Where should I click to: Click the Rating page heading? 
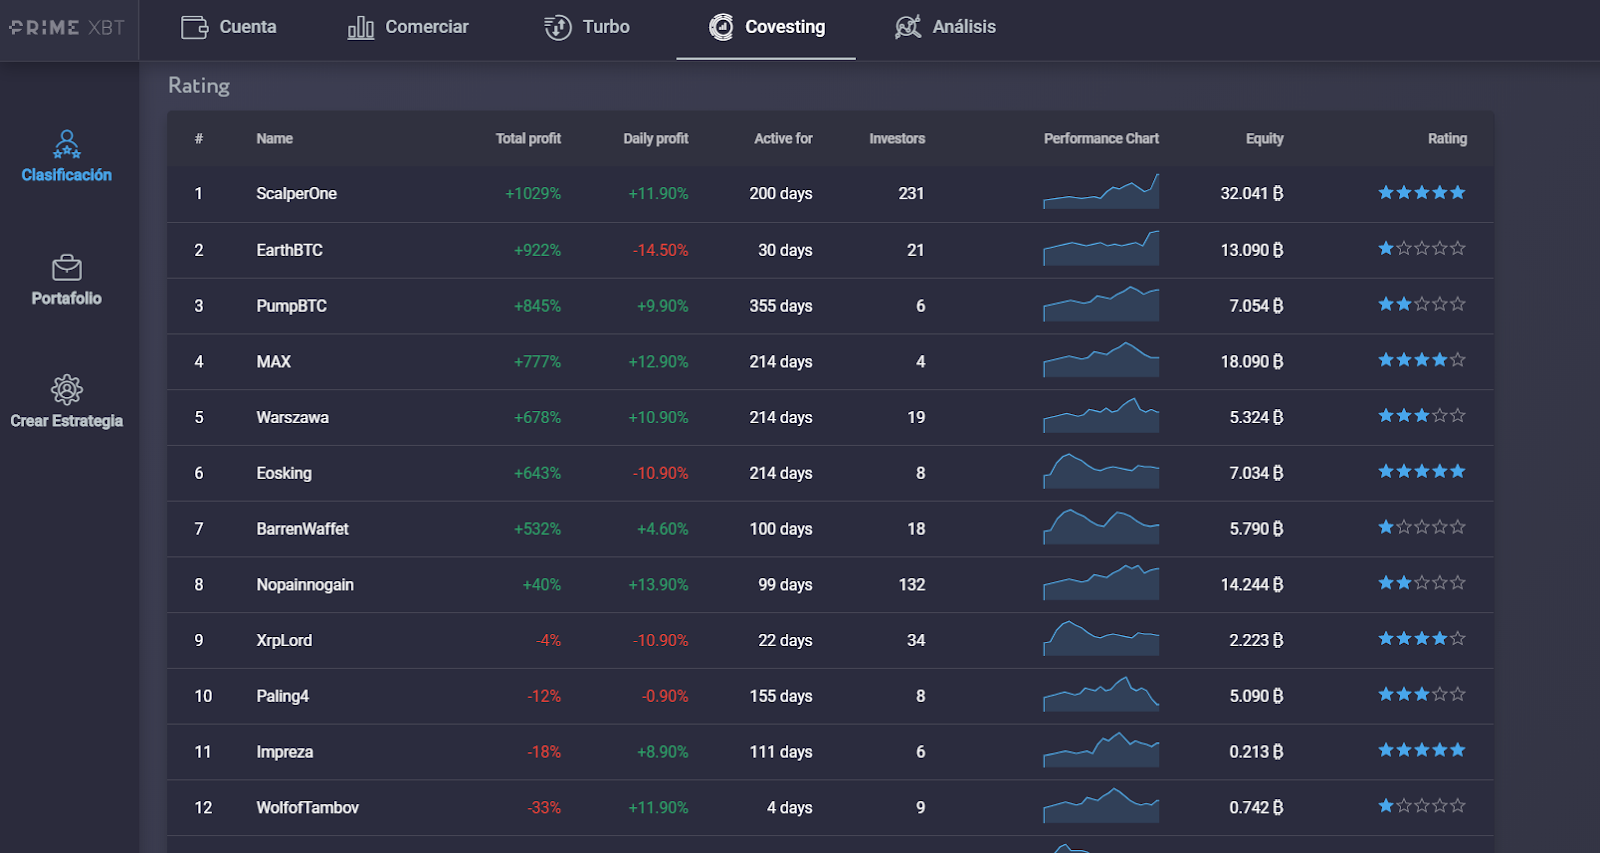pyautogui.click(x=199, y=86)
